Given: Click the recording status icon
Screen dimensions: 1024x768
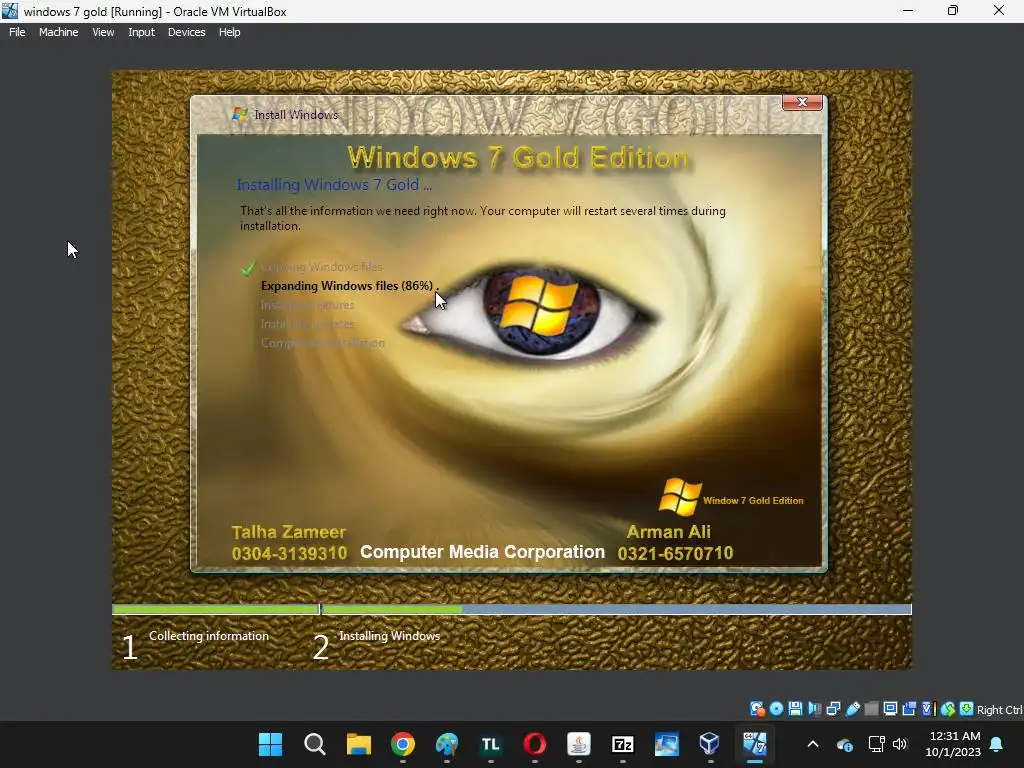Looking at the screenshot, I should tap(909, 709).
